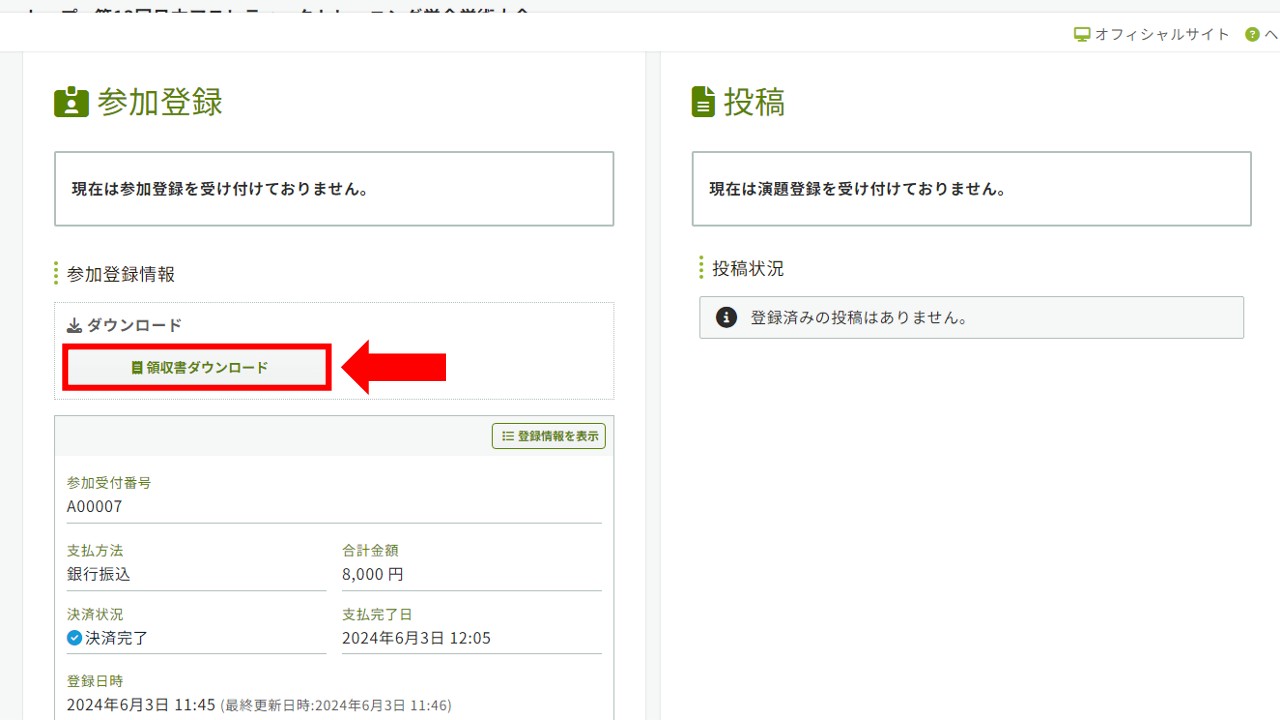Click the 支払完了日 date value

point(416,638)
